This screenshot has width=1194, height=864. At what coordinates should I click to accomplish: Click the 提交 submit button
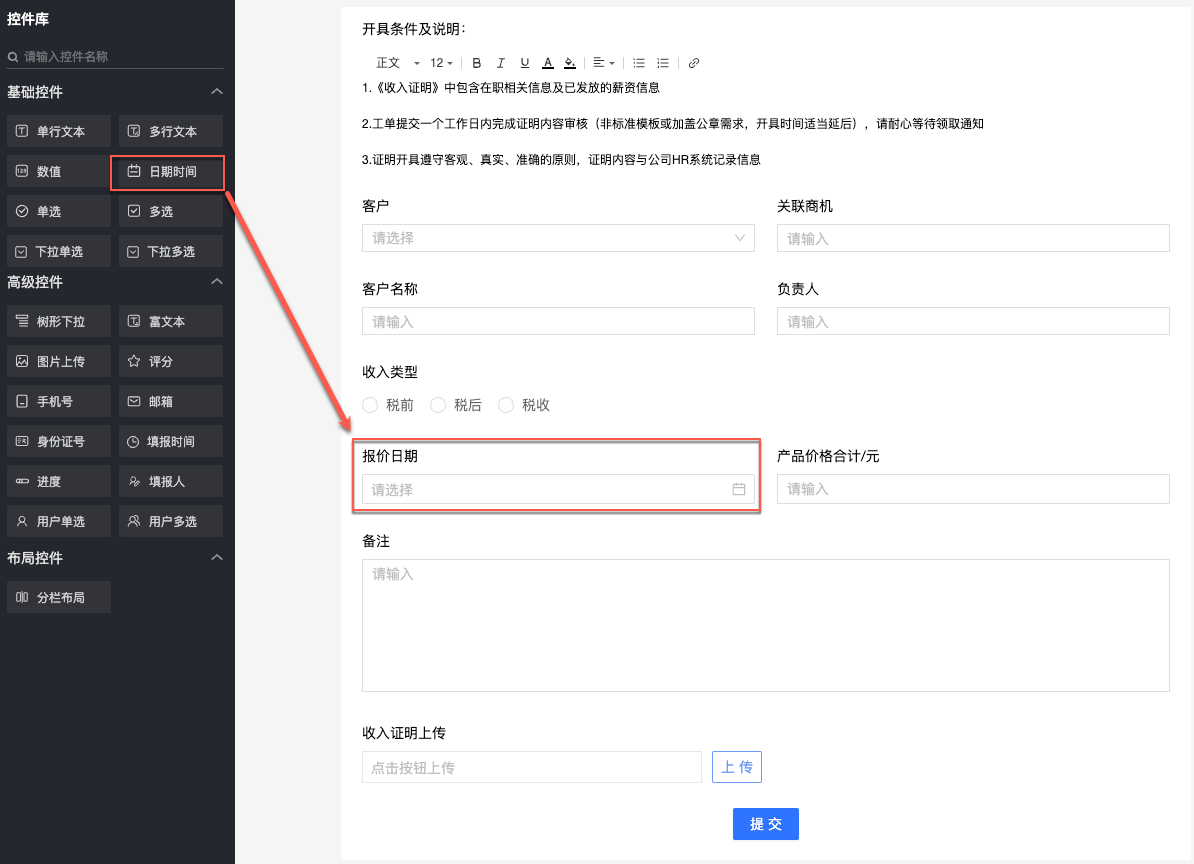[766, 824]
